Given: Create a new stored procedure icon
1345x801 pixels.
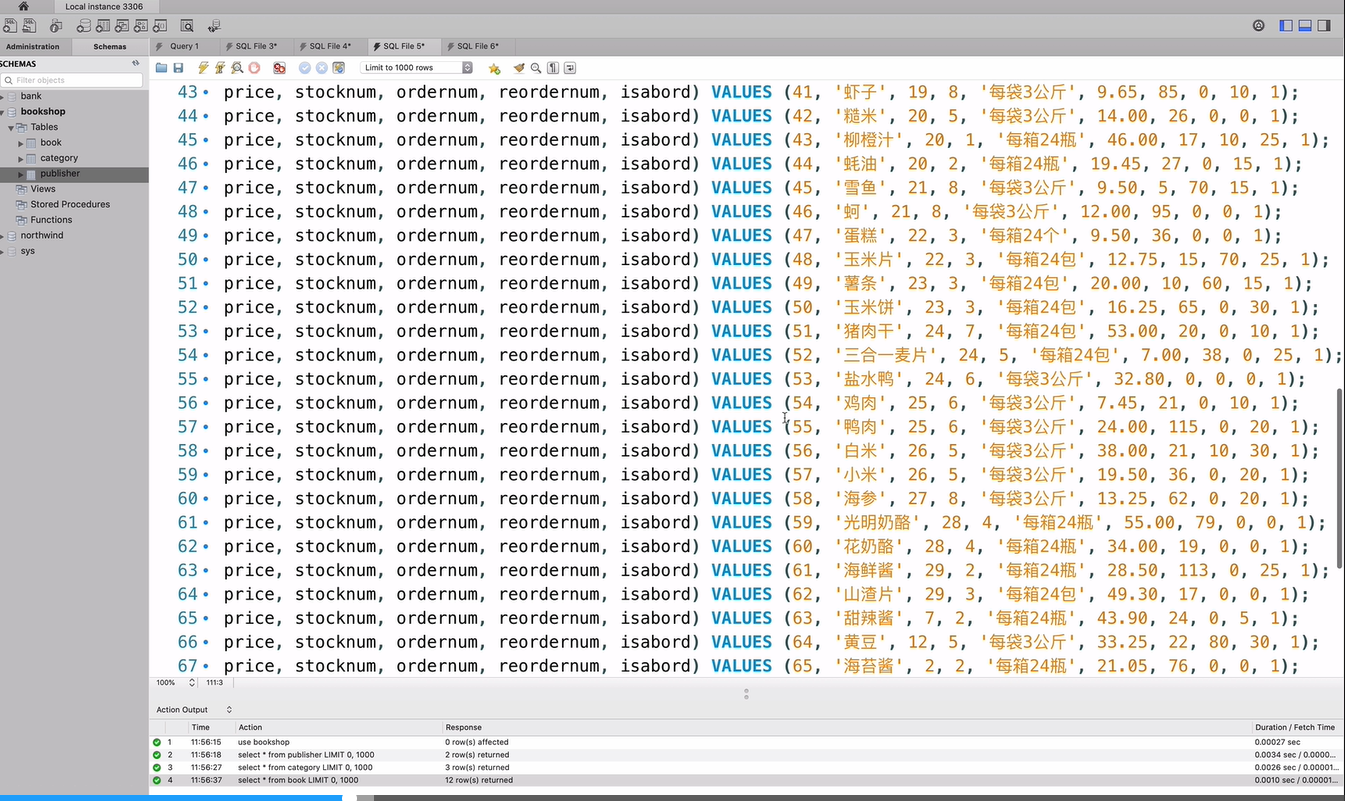Looking at the screenshot, I should tap(141, 25).
